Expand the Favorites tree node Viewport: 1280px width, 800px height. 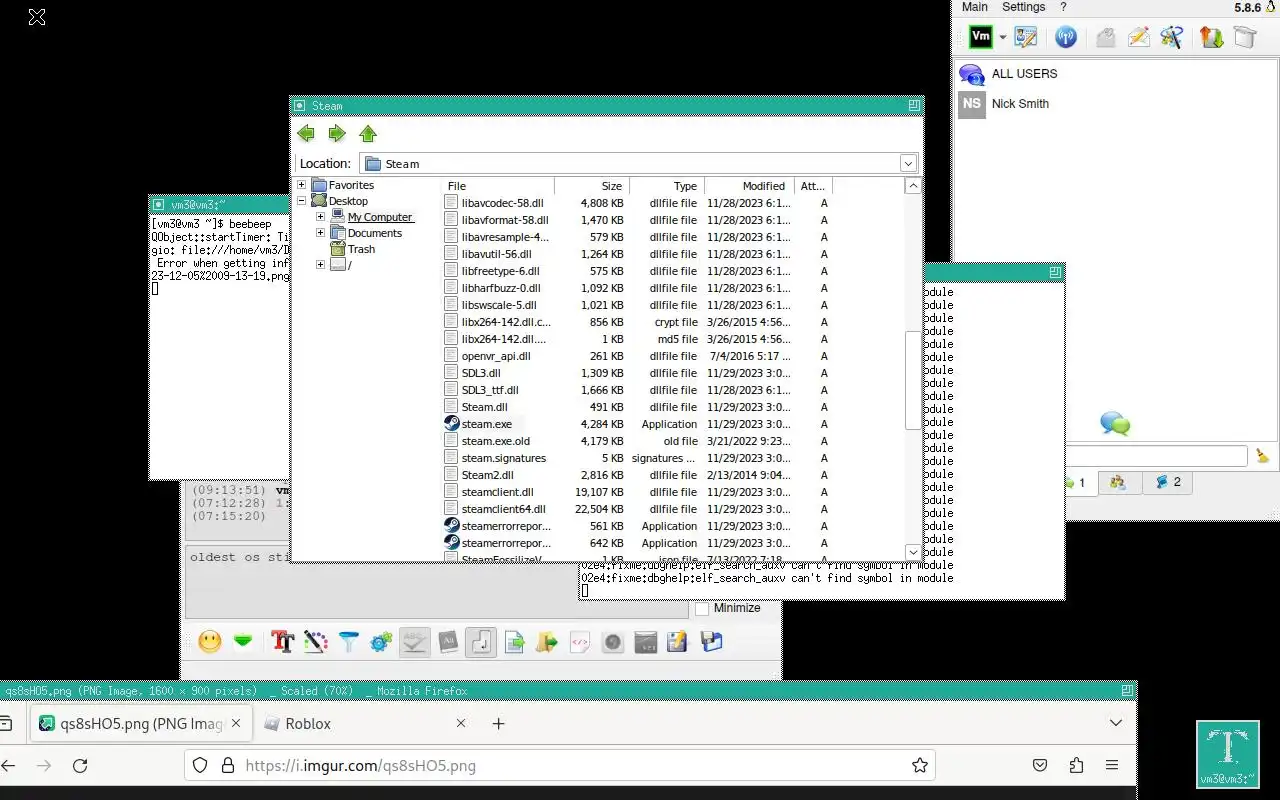coord(302,185)
